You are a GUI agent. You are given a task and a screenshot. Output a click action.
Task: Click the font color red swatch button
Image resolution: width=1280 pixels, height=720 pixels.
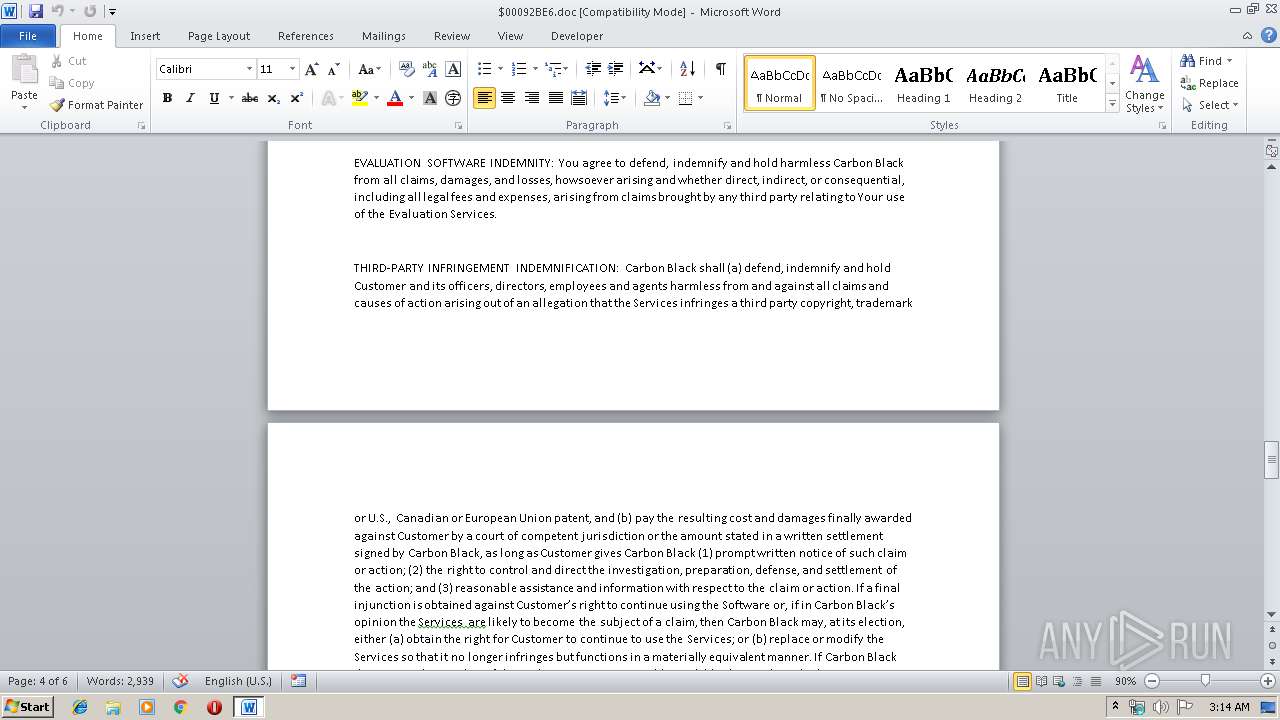coord(395,98)
